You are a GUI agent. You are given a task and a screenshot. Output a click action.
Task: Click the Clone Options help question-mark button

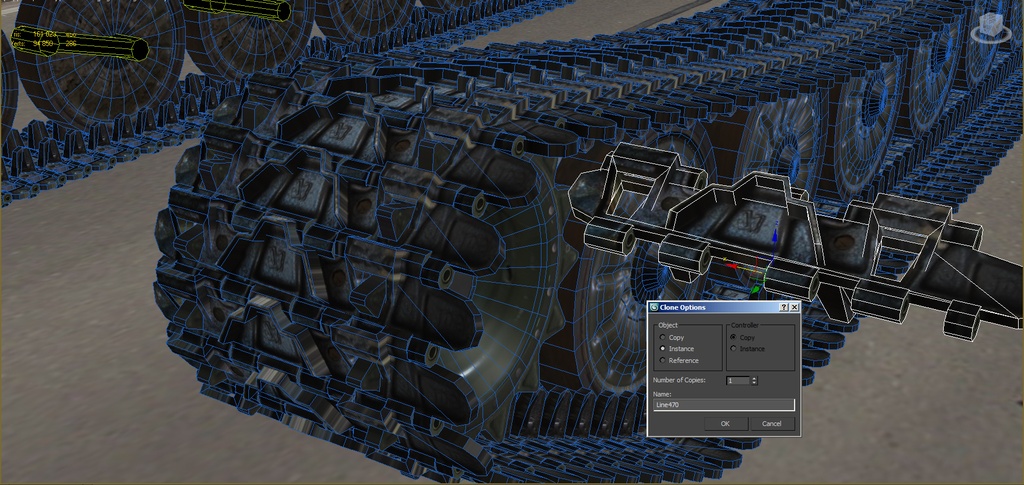click(784, 307)
